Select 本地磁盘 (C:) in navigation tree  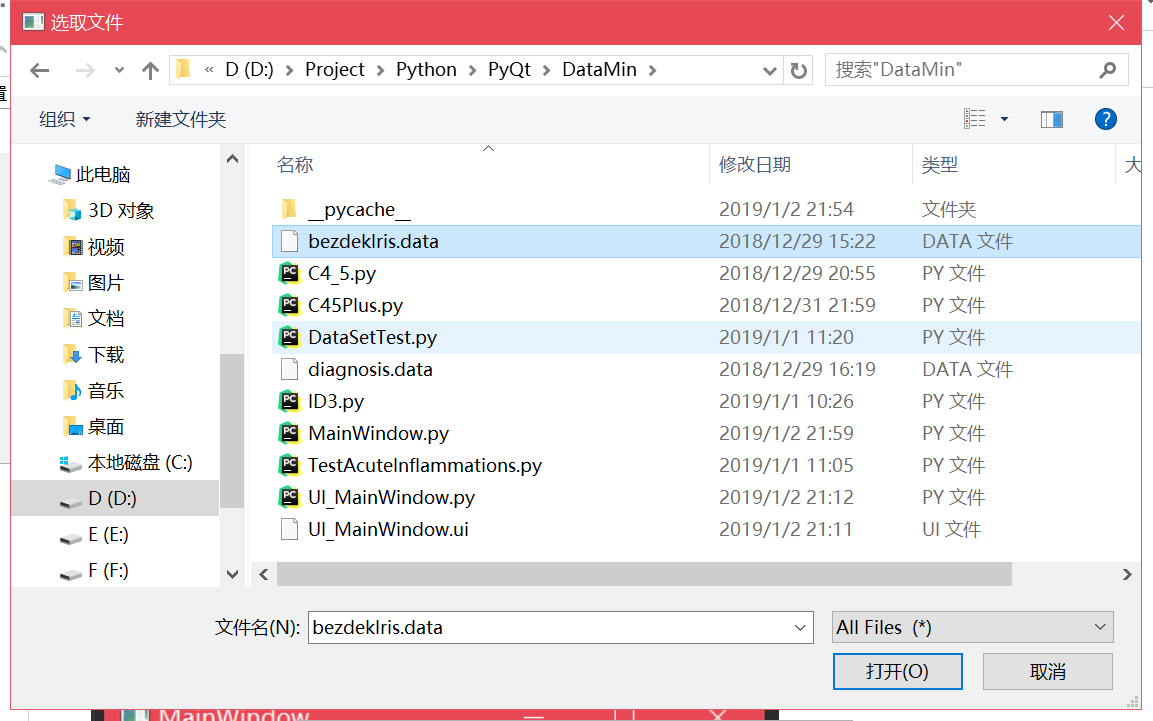pos(139,463)
